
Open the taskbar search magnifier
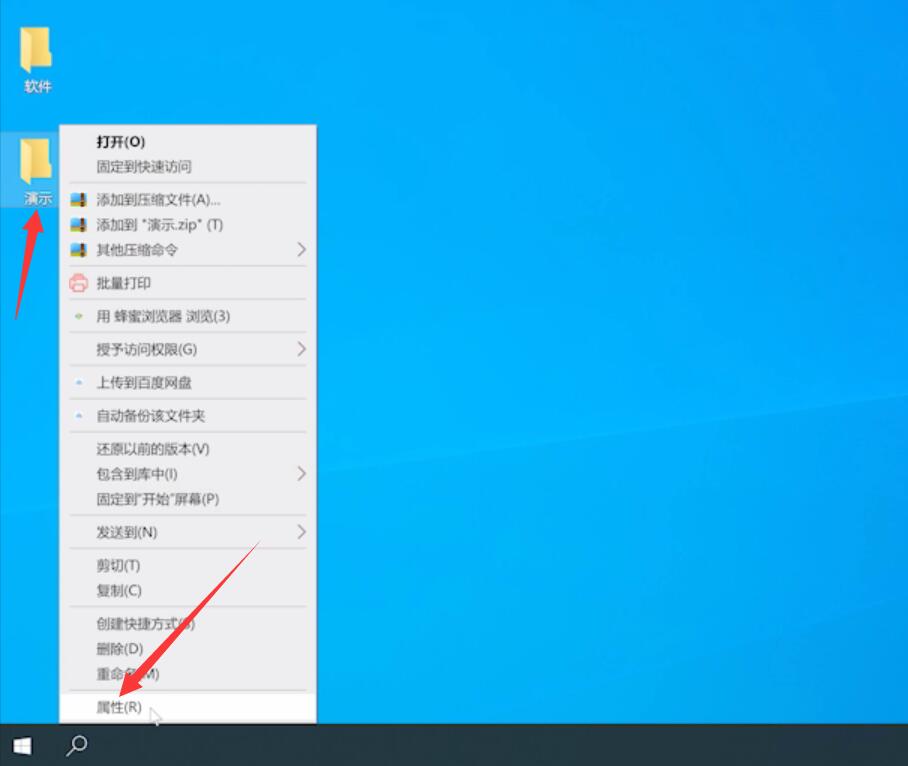coord(76,745)
